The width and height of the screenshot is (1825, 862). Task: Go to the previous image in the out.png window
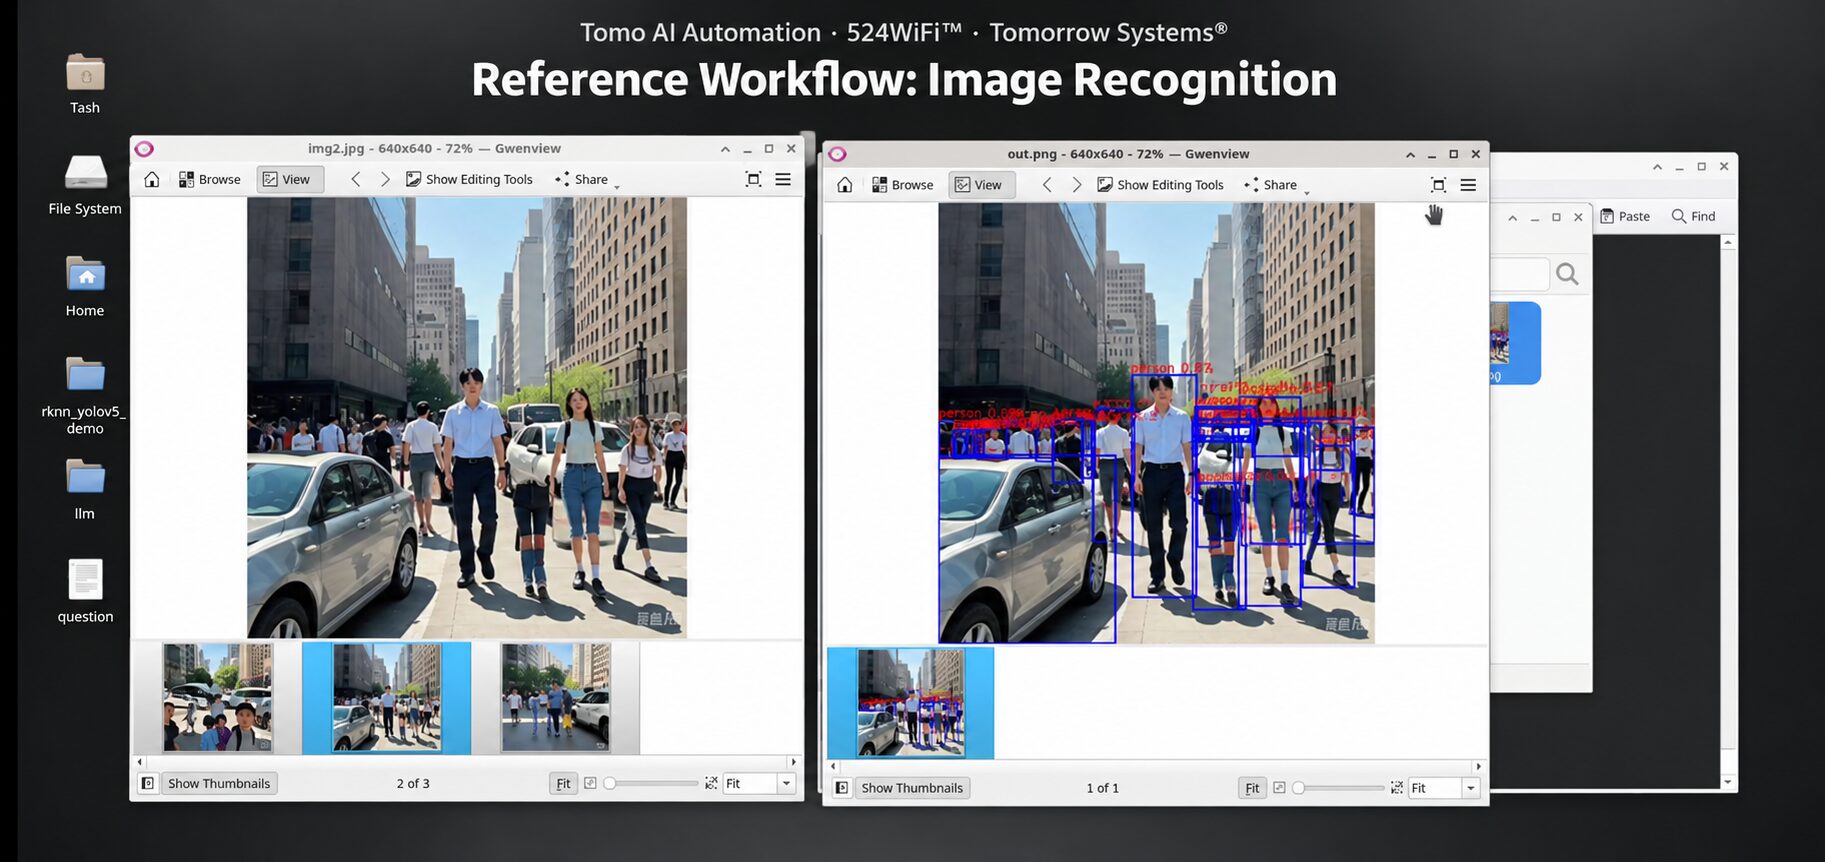click(1047, 184)
